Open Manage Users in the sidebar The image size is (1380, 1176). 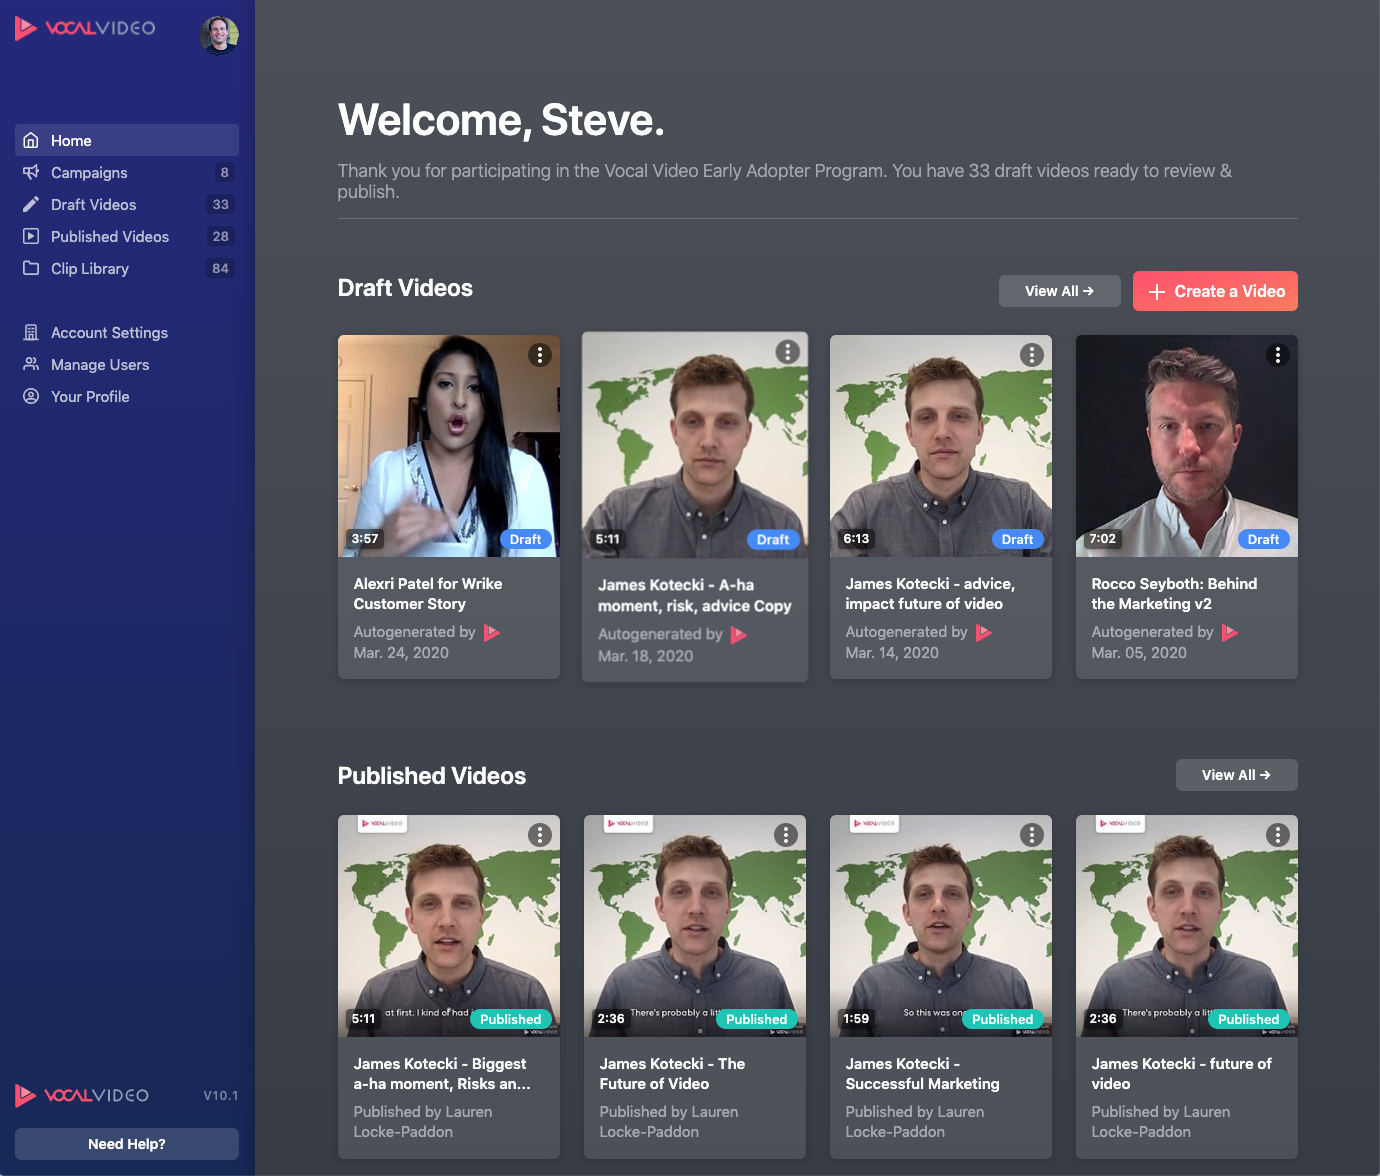point(127,364)
